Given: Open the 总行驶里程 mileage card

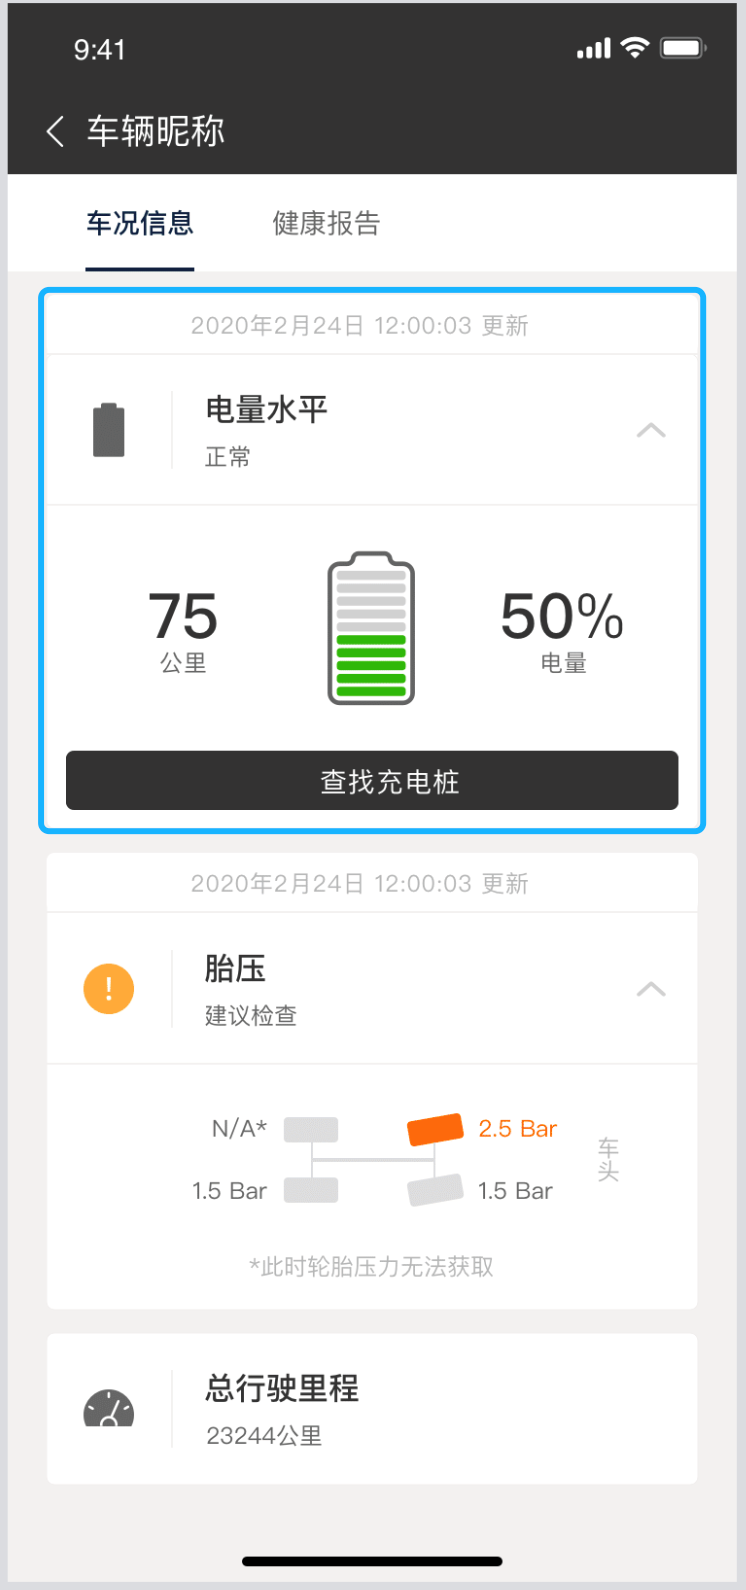Looking at the screenshot, I should (x=372, y=1408).
